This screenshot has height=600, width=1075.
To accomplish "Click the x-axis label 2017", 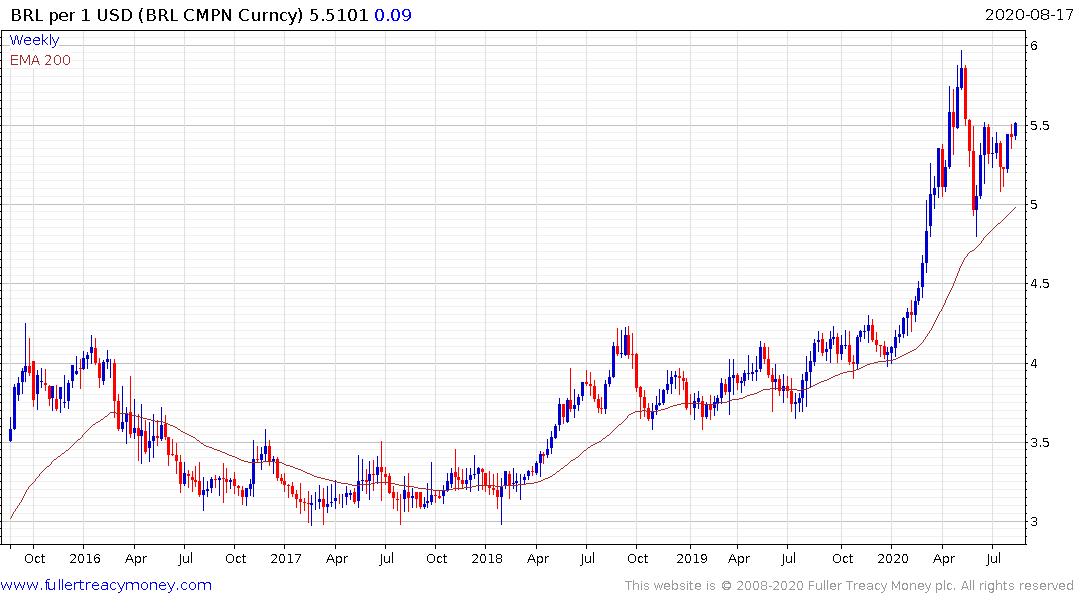I will [x=286, y=558].
